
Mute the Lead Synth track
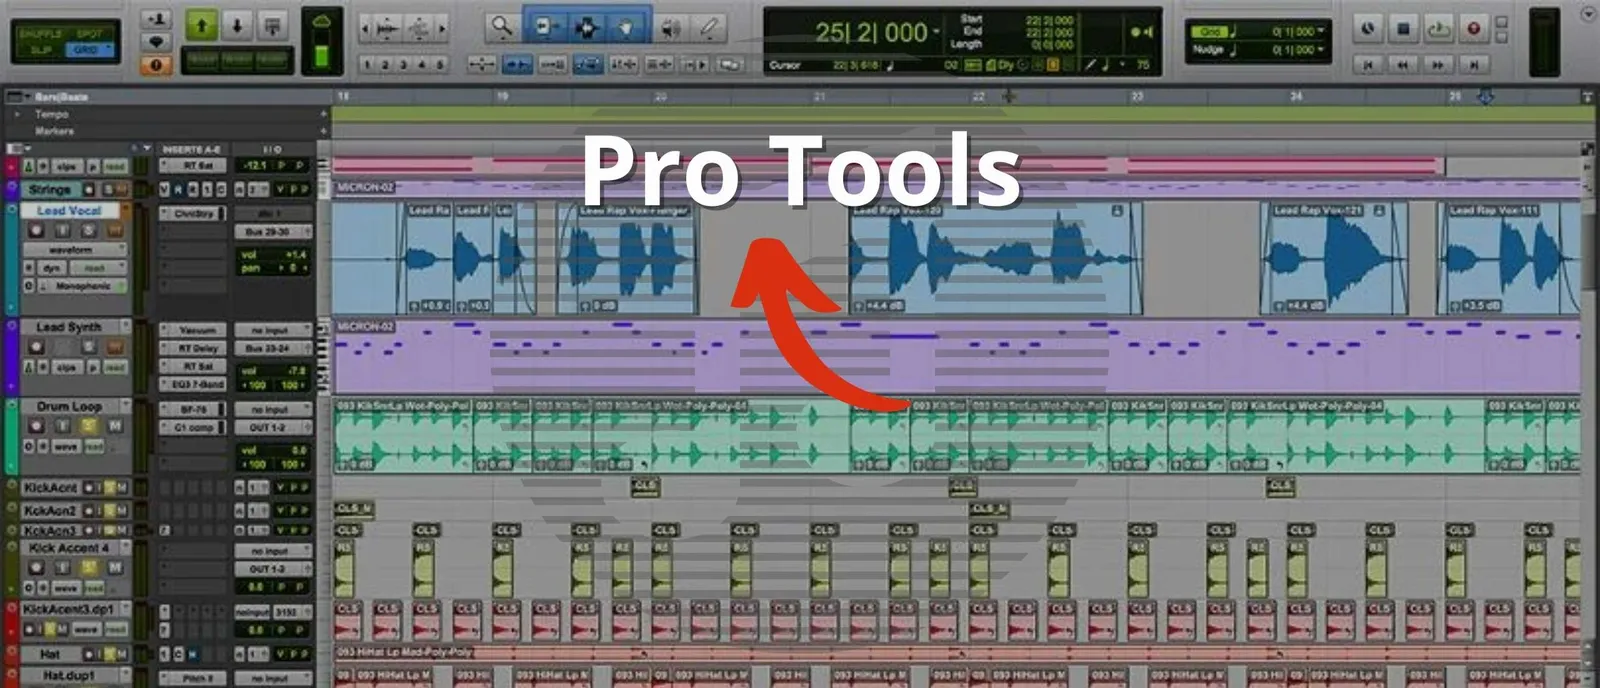(114, 347)
